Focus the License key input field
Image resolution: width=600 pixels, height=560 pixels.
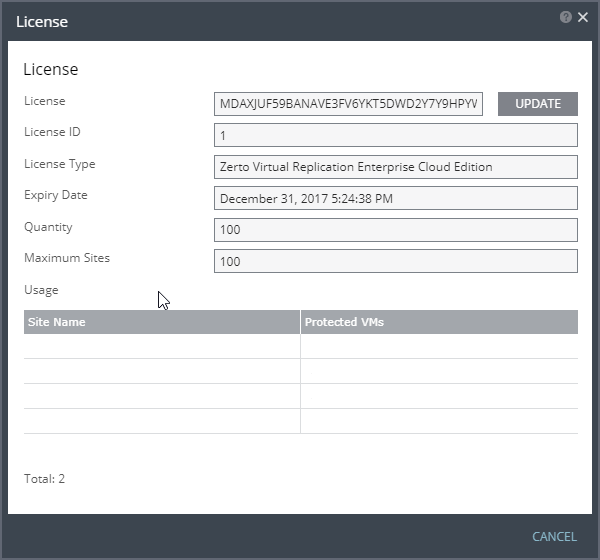click(x=348, y=104)
